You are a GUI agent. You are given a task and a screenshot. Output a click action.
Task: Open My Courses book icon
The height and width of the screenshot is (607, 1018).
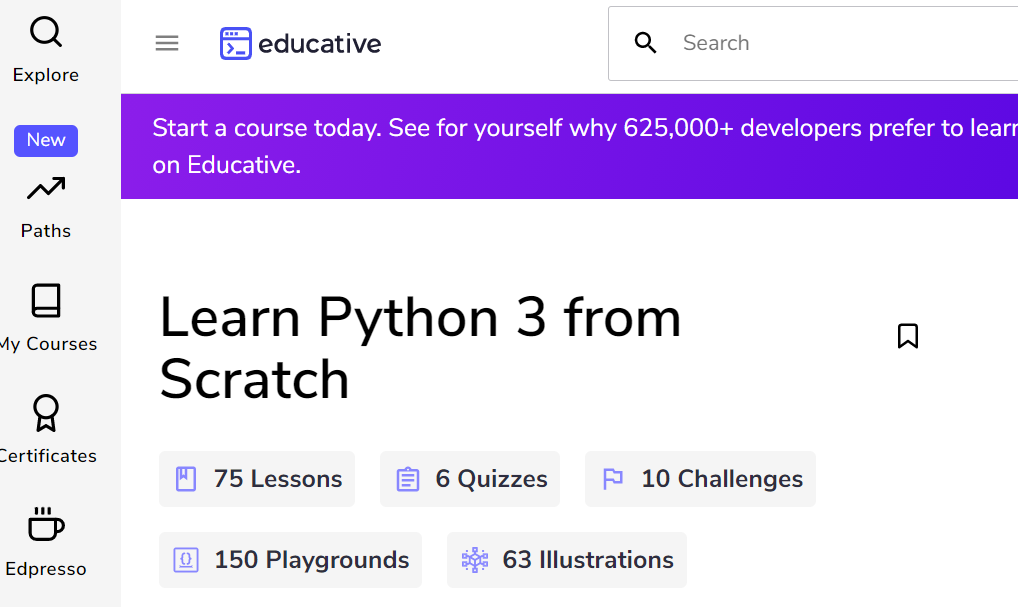click(46, 300)
